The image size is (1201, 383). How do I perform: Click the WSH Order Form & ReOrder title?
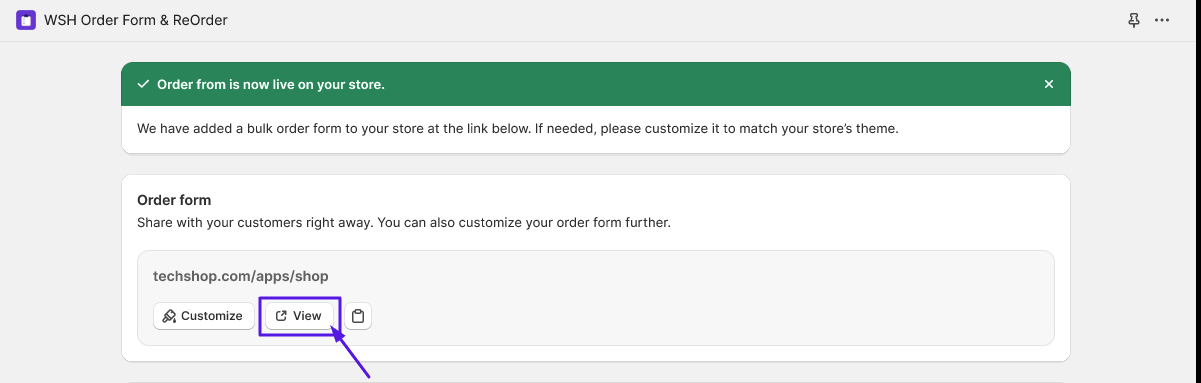coord(136,20)
